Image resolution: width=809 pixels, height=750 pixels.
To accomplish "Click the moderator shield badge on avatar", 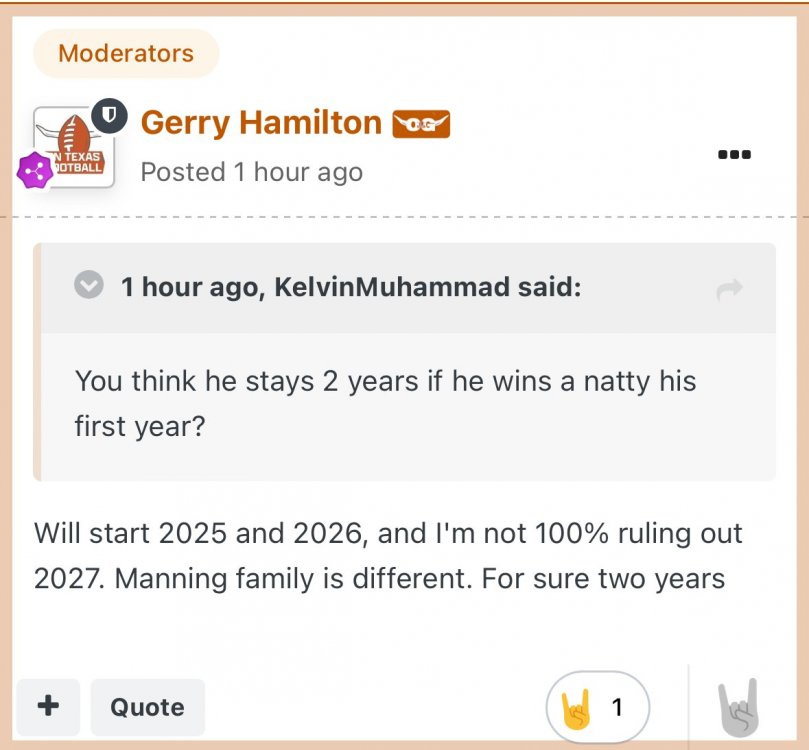I will (x=109, y=118).
